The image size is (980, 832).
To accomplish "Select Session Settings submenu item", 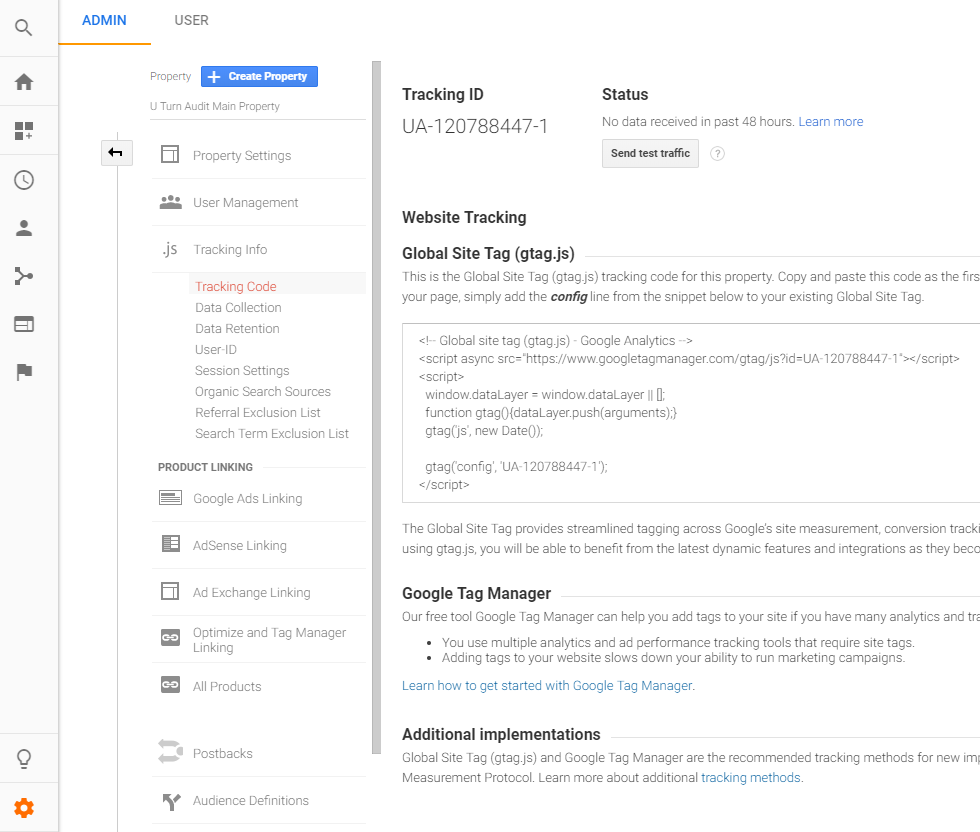I will click(242, 371).
